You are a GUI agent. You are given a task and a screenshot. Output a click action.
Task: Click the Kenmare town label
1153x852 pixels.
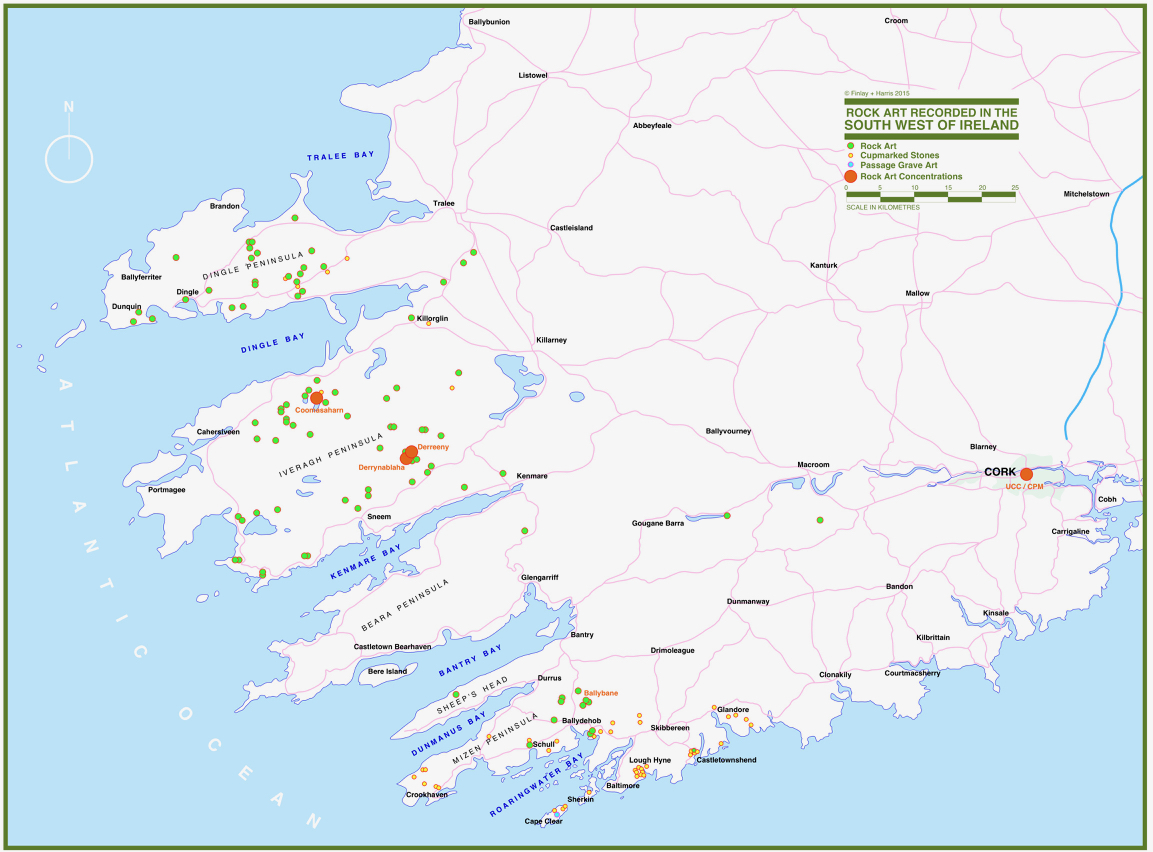click(531, 475)
